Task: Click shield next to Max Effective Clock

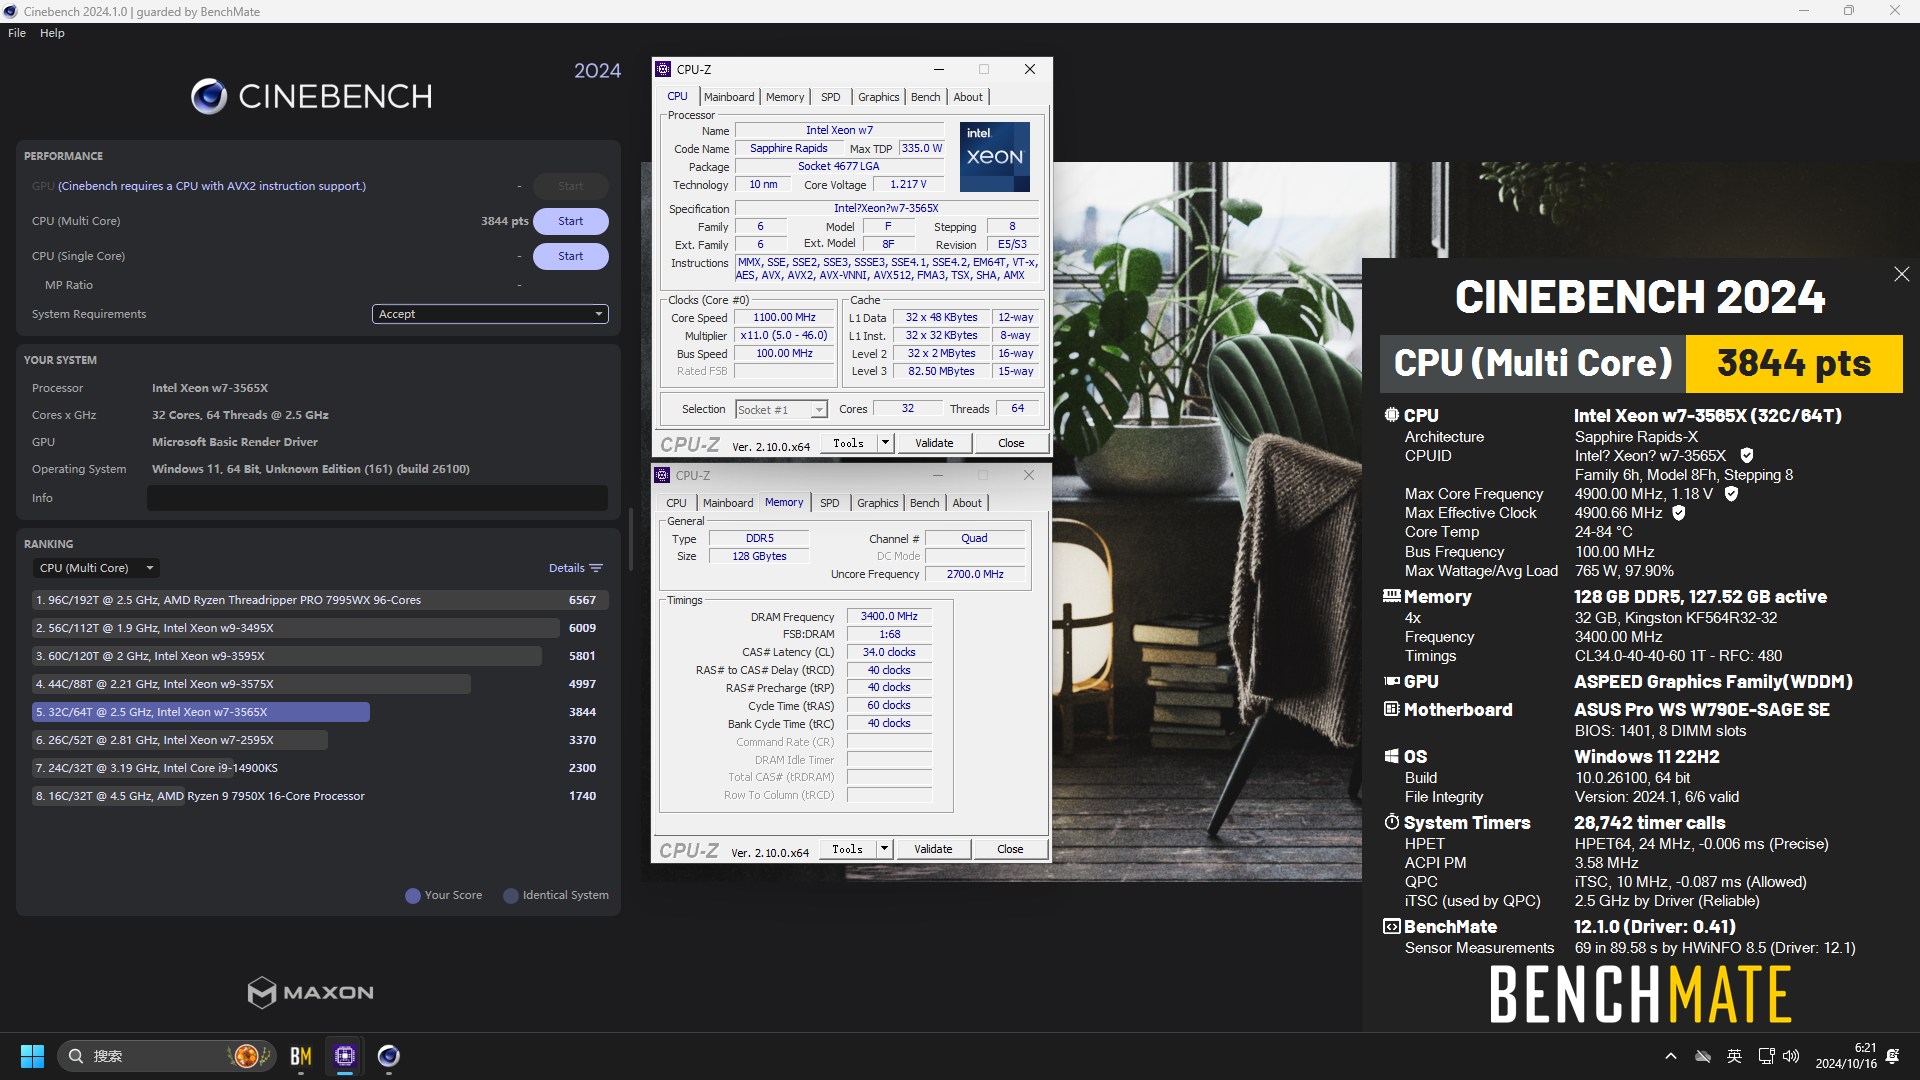Action: (x=1679, y=513)
